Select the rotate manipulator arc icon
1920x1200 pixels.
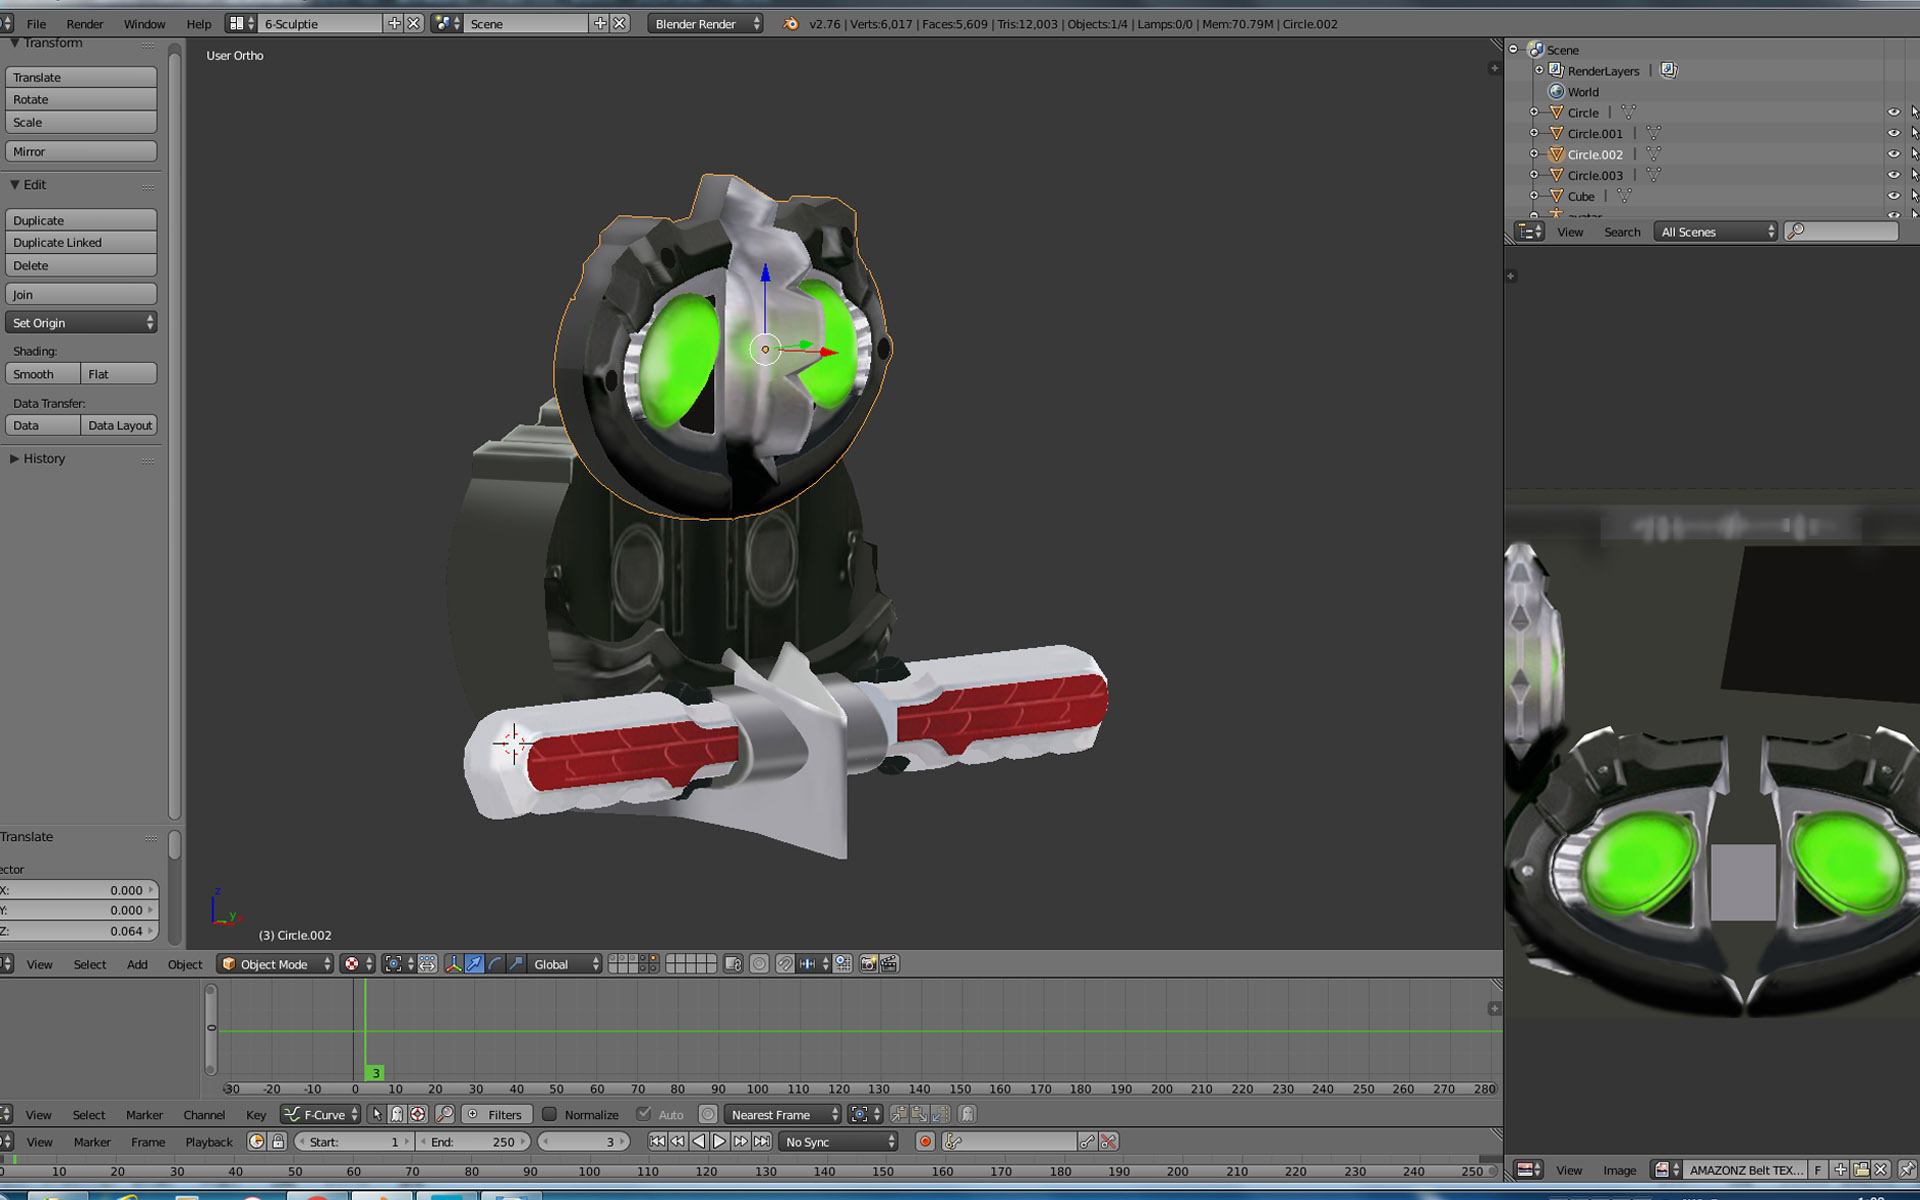[495, 964]
